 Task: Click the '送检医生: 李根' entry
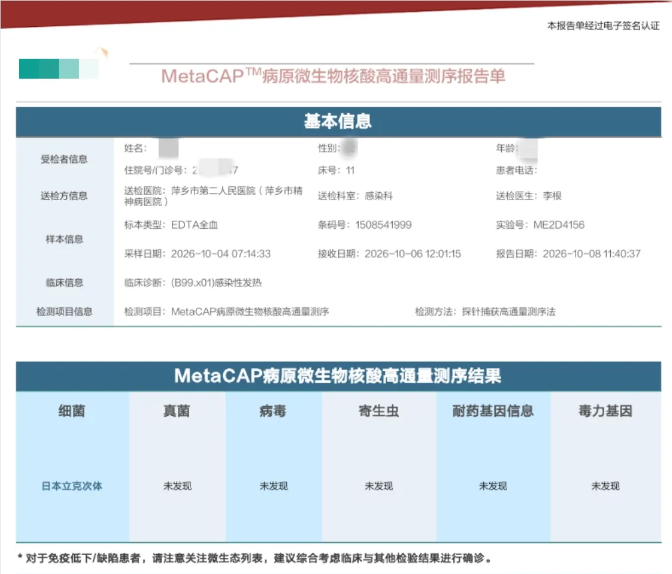pyautogui.click(x=529, y=196)
